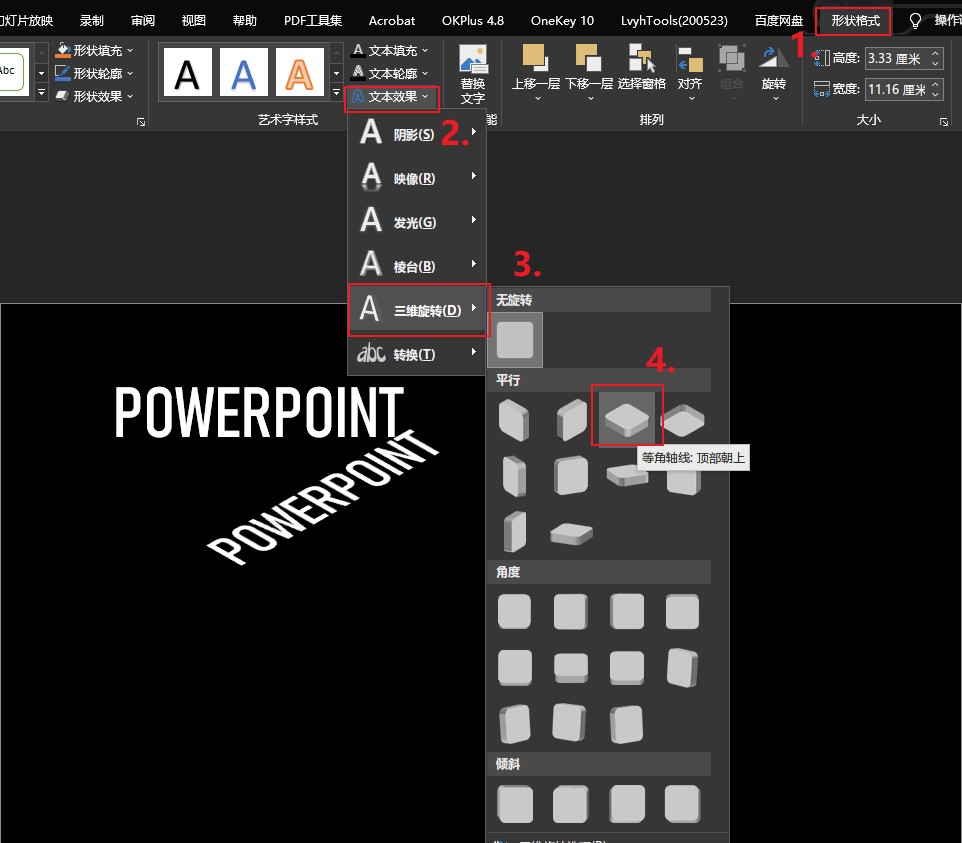Open the 大小 group dialog launcher
This screenshot has height=843, width=962.
click(944, 122)
